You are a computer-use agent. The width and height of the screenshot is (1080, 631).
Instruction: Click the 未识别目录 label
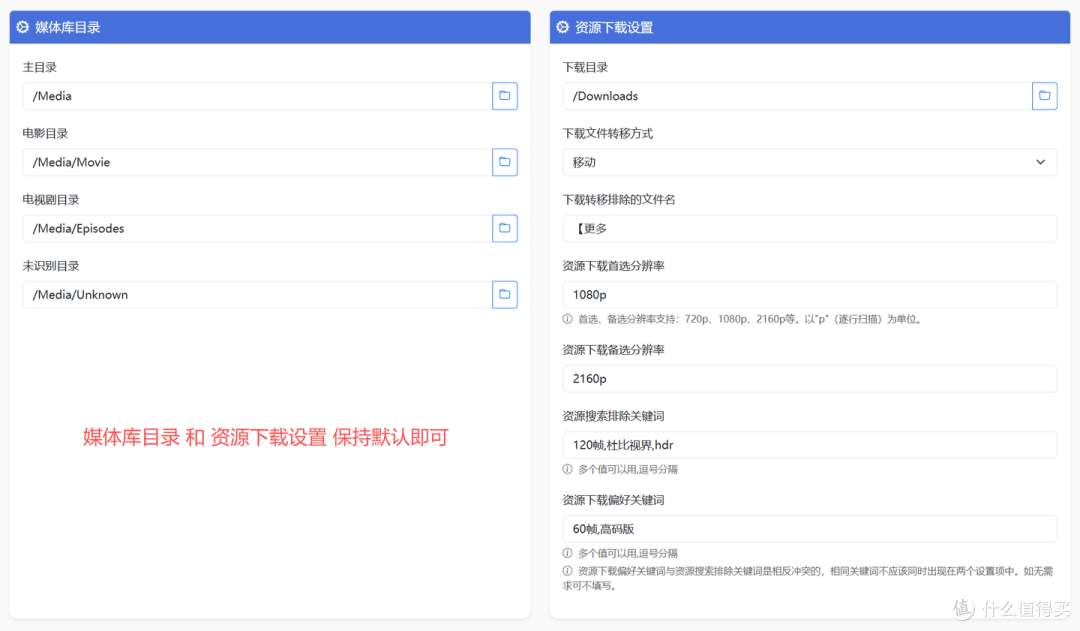pyautogui.click(x=51, y=266)
